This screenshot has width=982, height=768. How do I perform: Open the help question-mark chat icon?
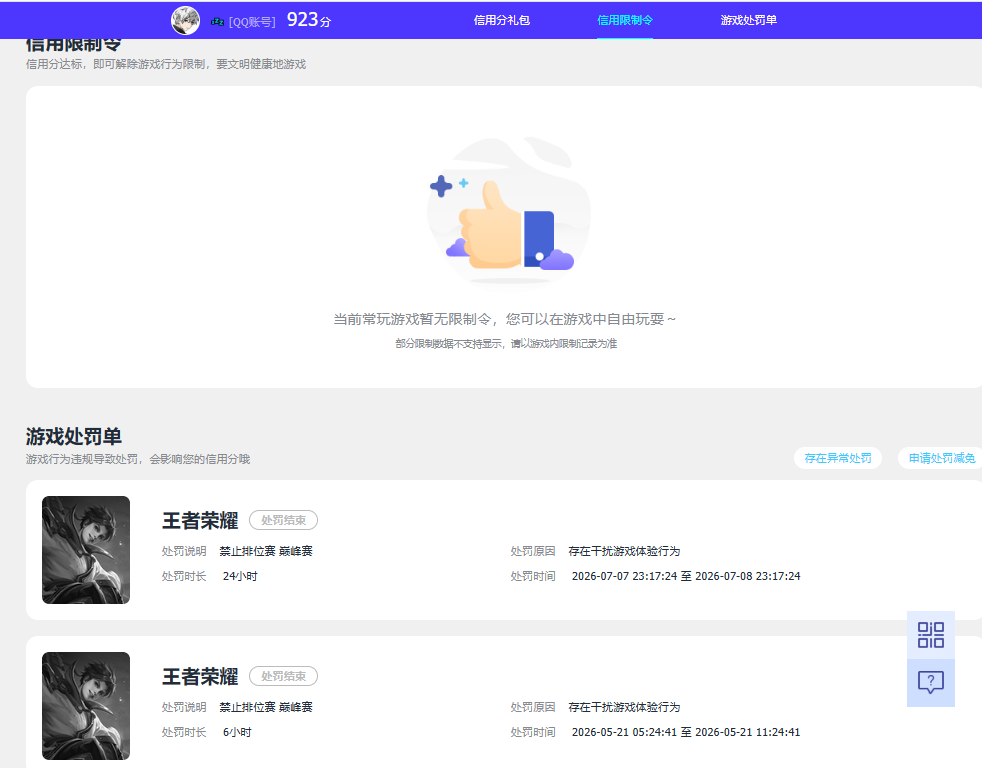(x=931, y=682)
